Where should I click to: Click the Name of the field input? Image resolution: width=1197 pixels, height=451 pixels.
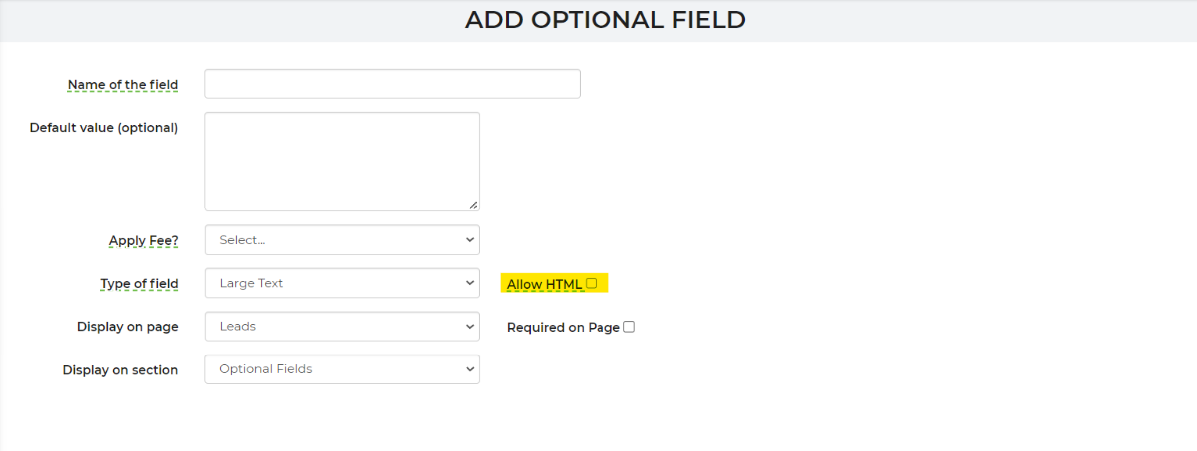(392, 84)
